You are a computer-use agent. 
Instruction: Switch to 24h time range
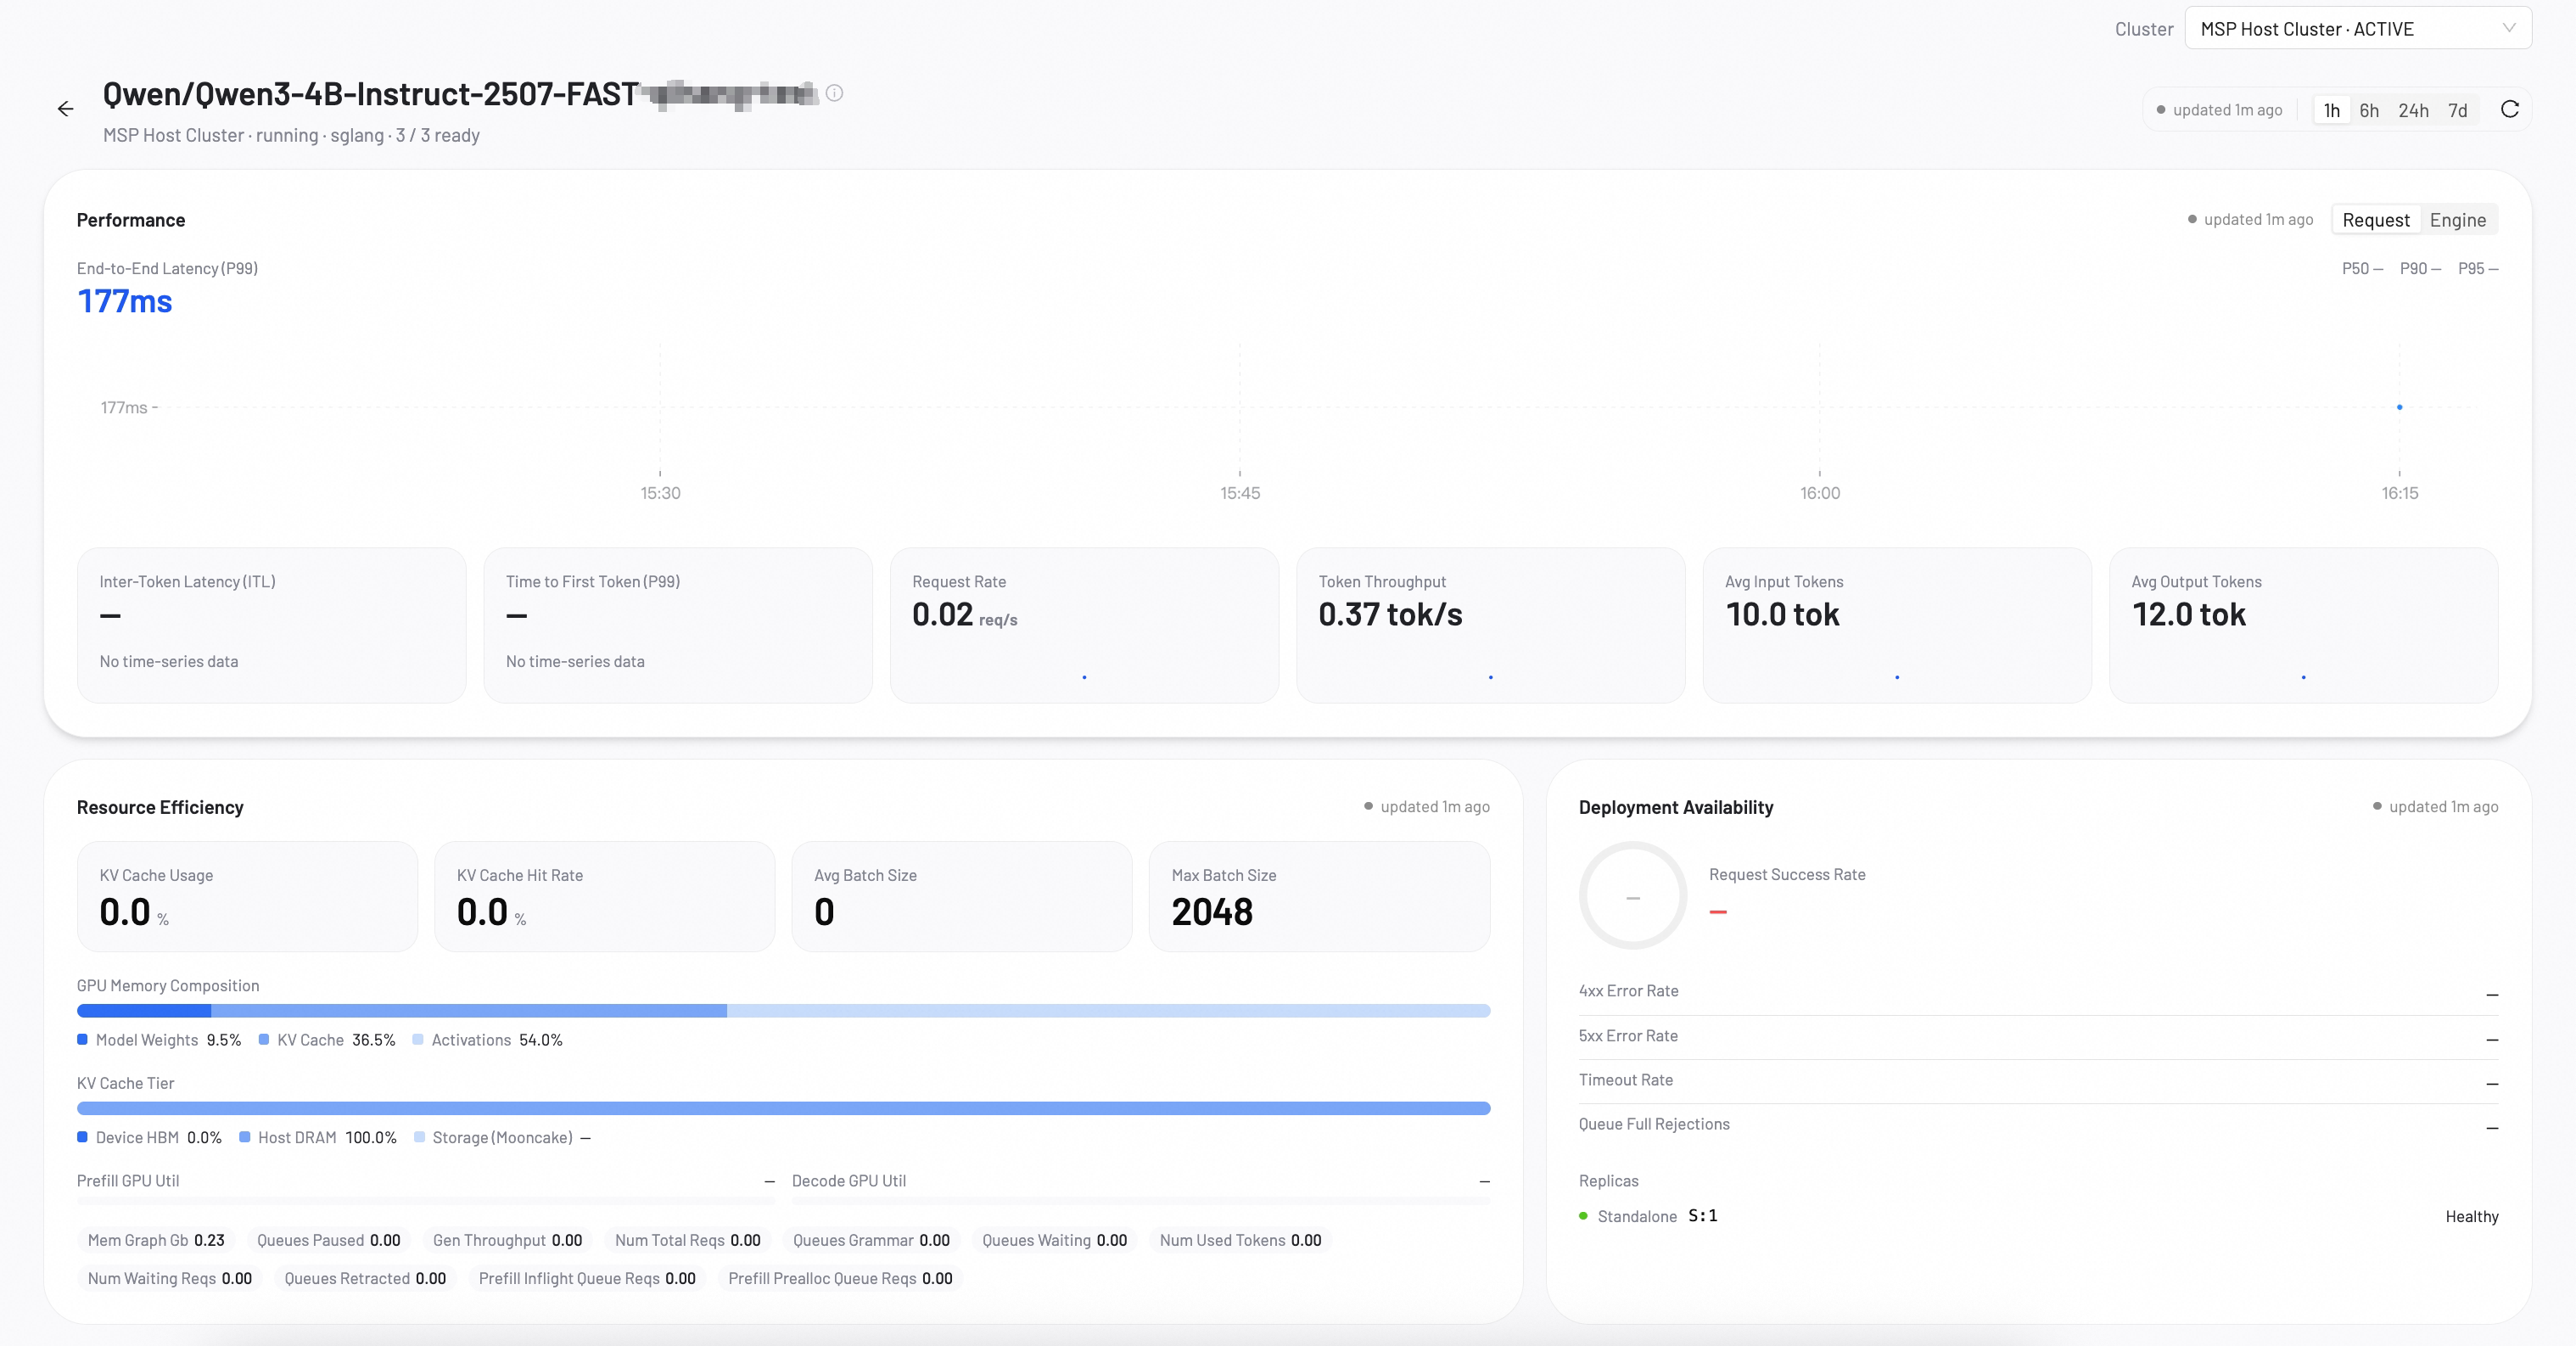(2412, 110)
